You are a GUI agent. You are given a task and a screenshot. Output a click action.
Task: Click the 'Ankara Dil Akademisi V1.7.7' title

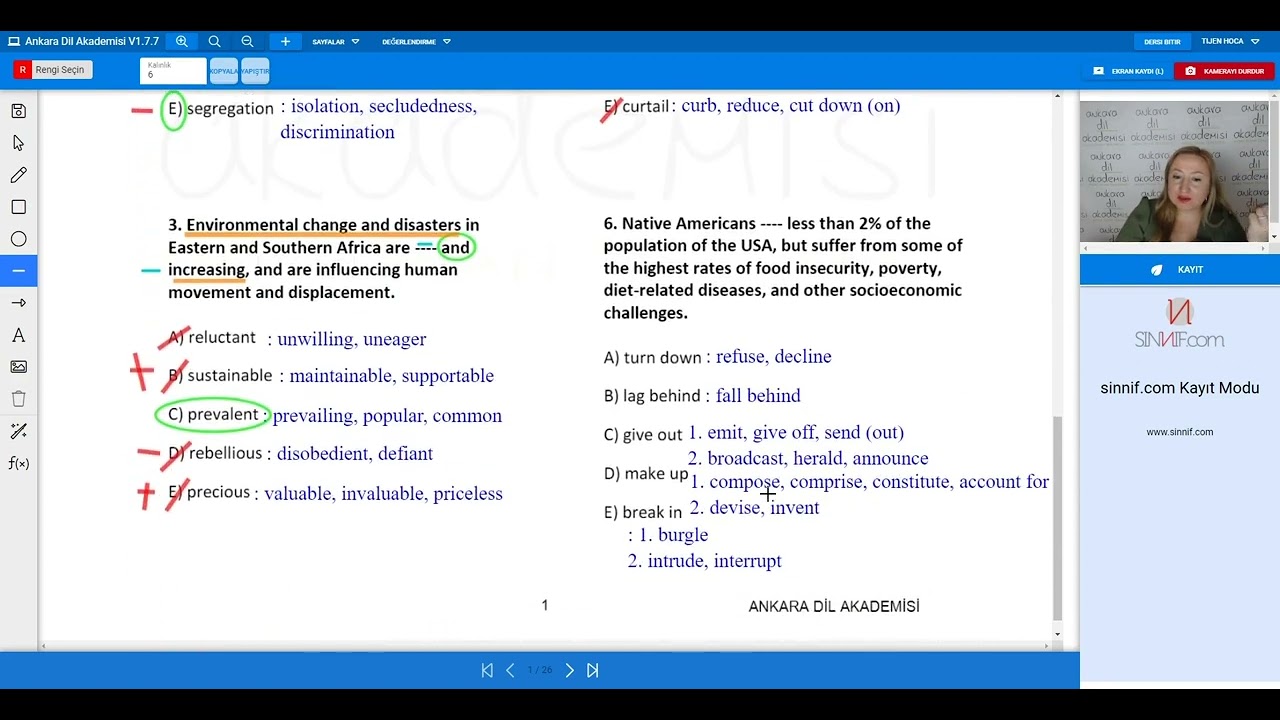[x=92, y=42]
